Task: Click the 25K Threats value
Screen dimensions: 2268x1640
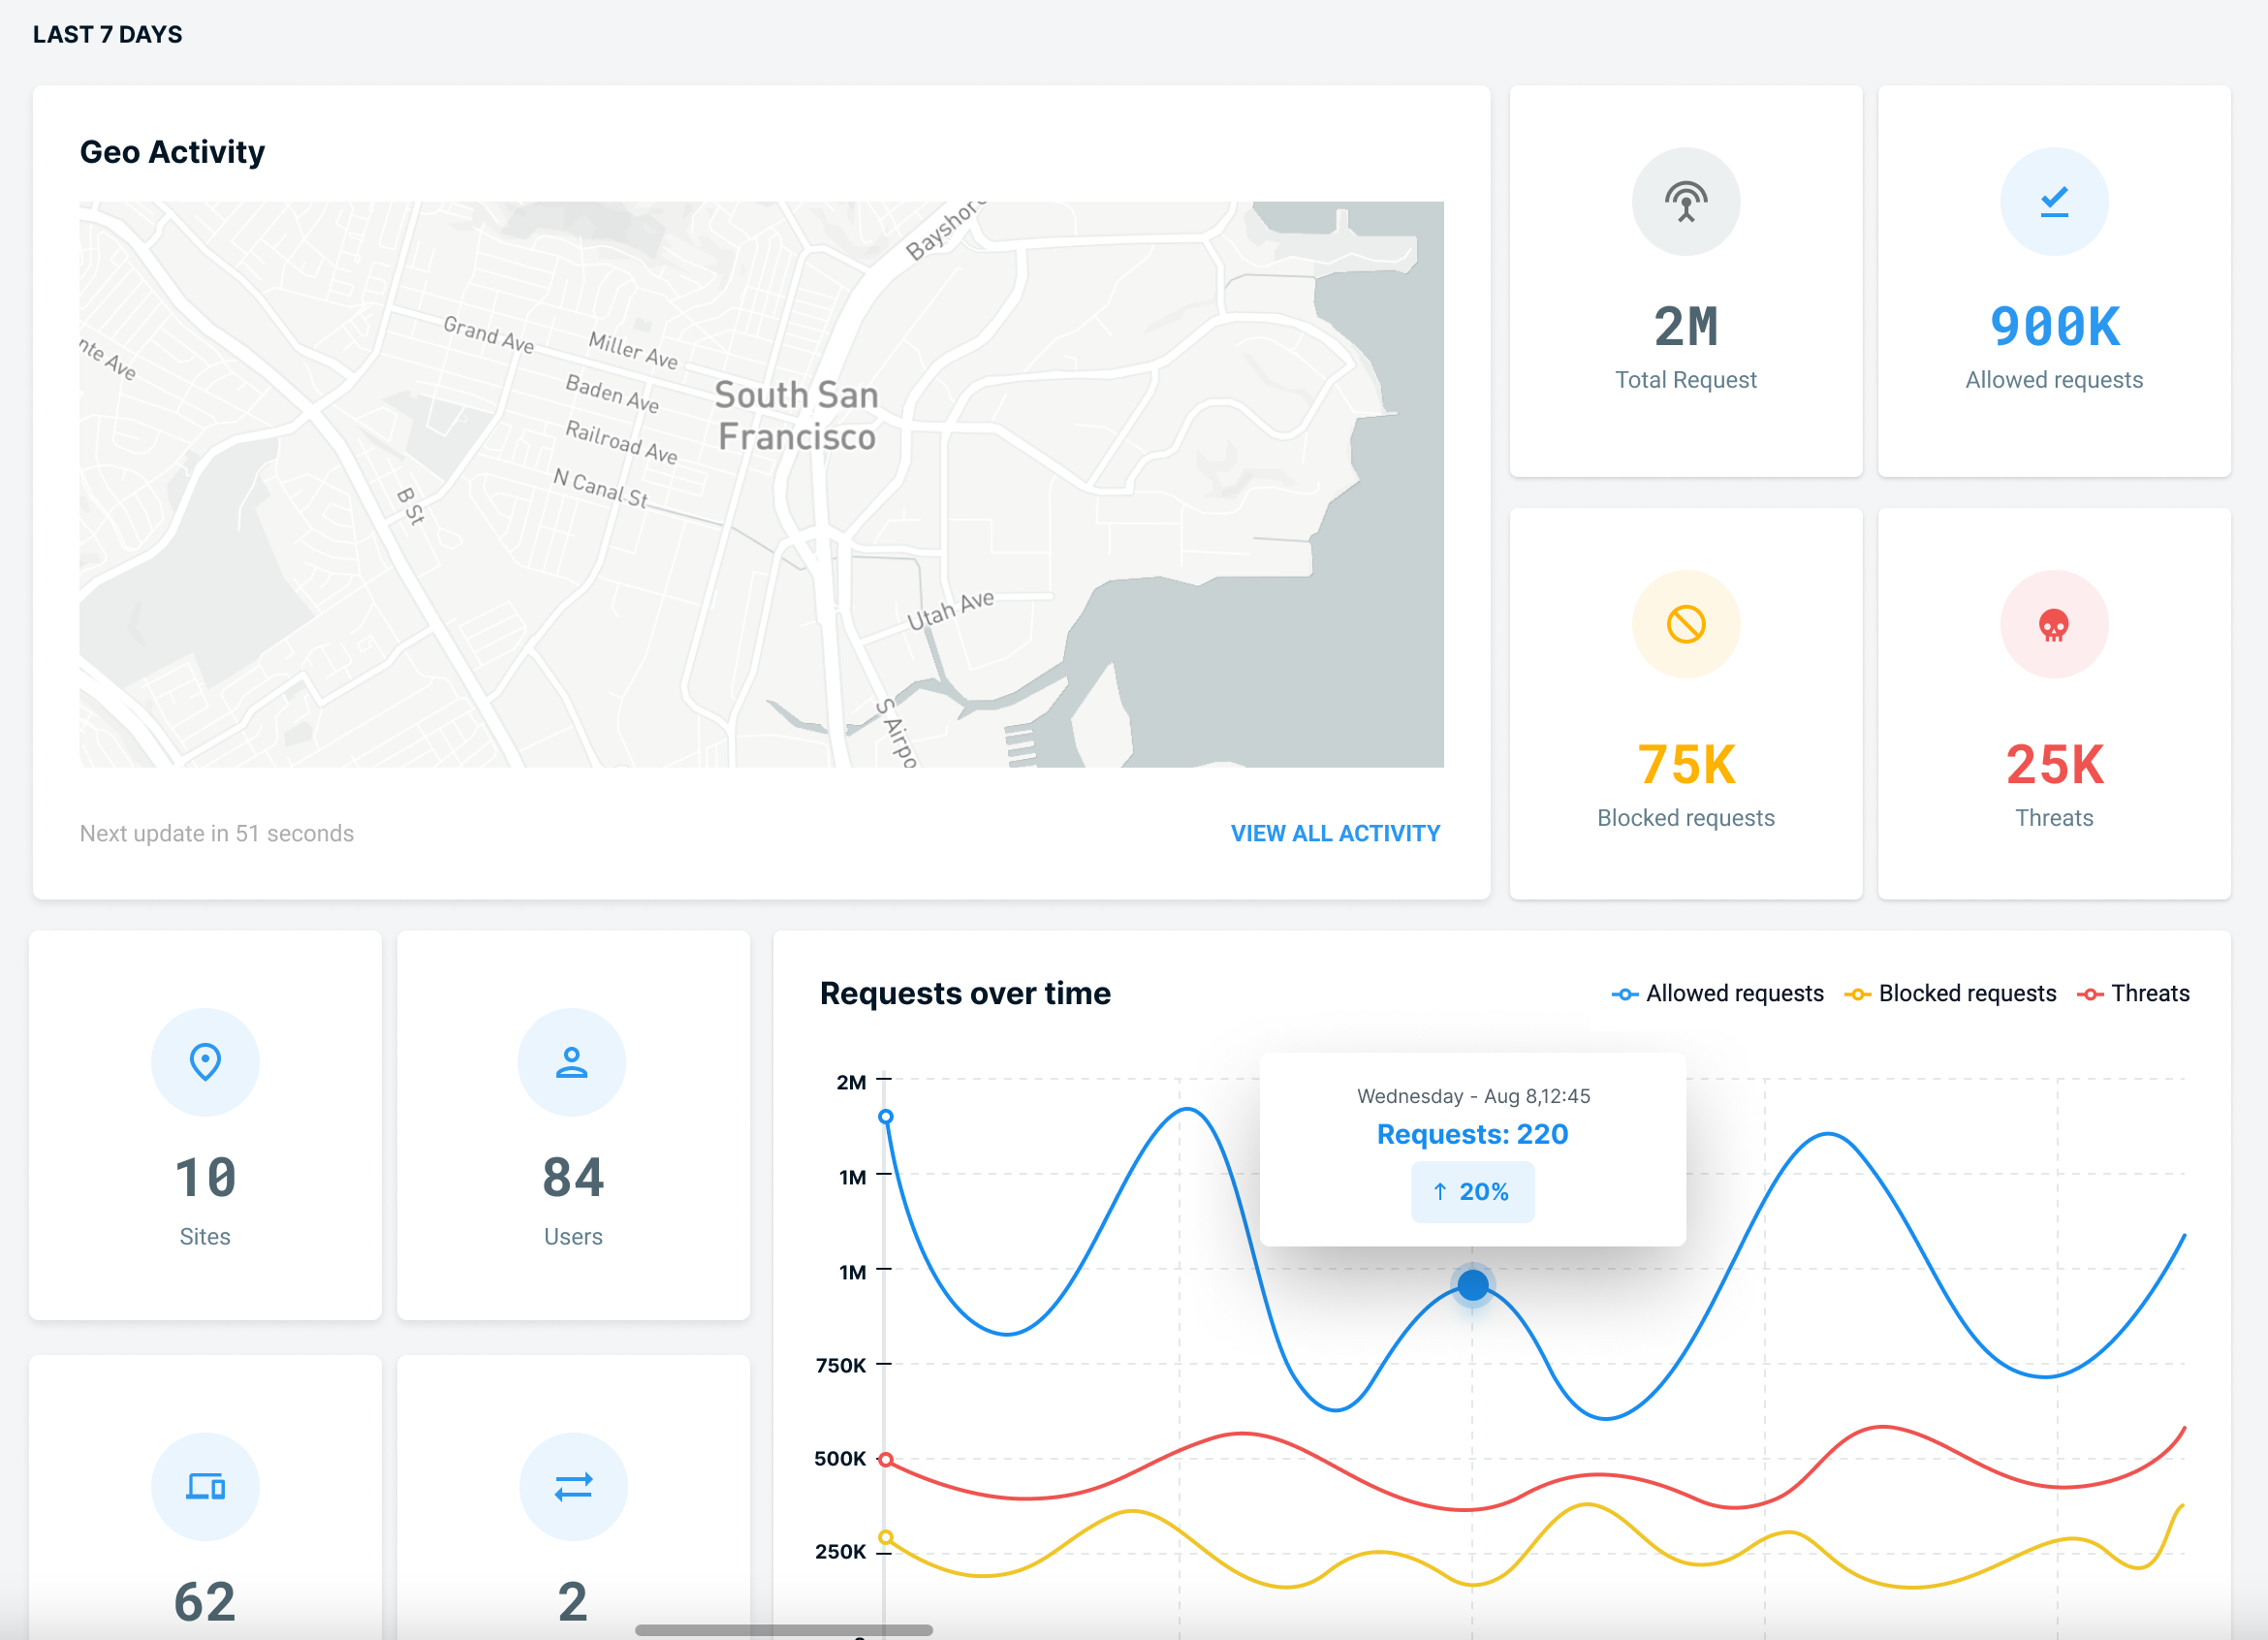Action: (2054, 765)
